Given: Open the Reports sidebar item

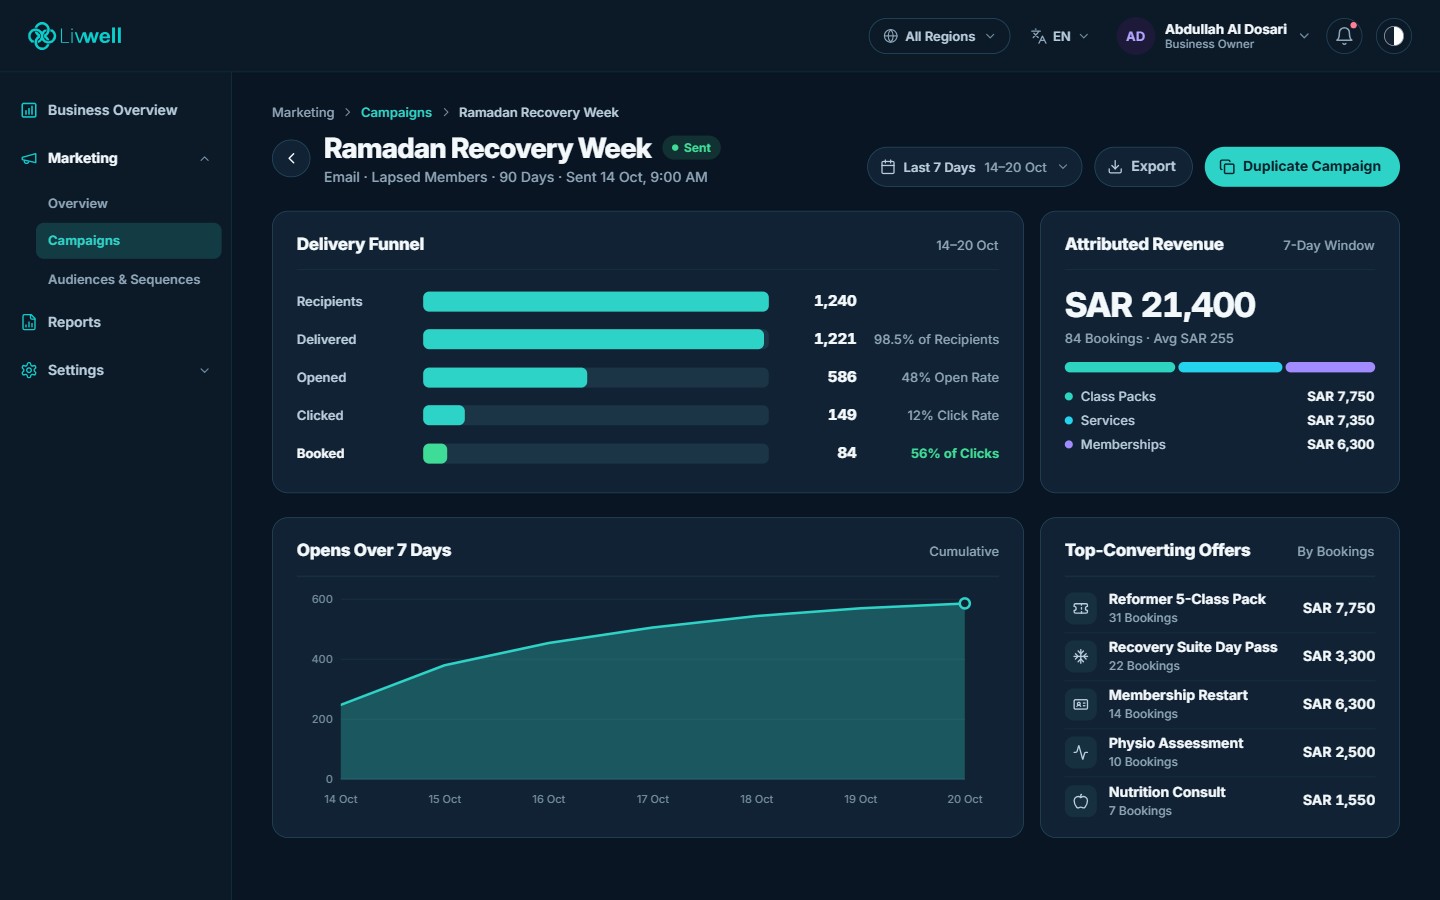Looking at the screenshot, I should [116, 322].
